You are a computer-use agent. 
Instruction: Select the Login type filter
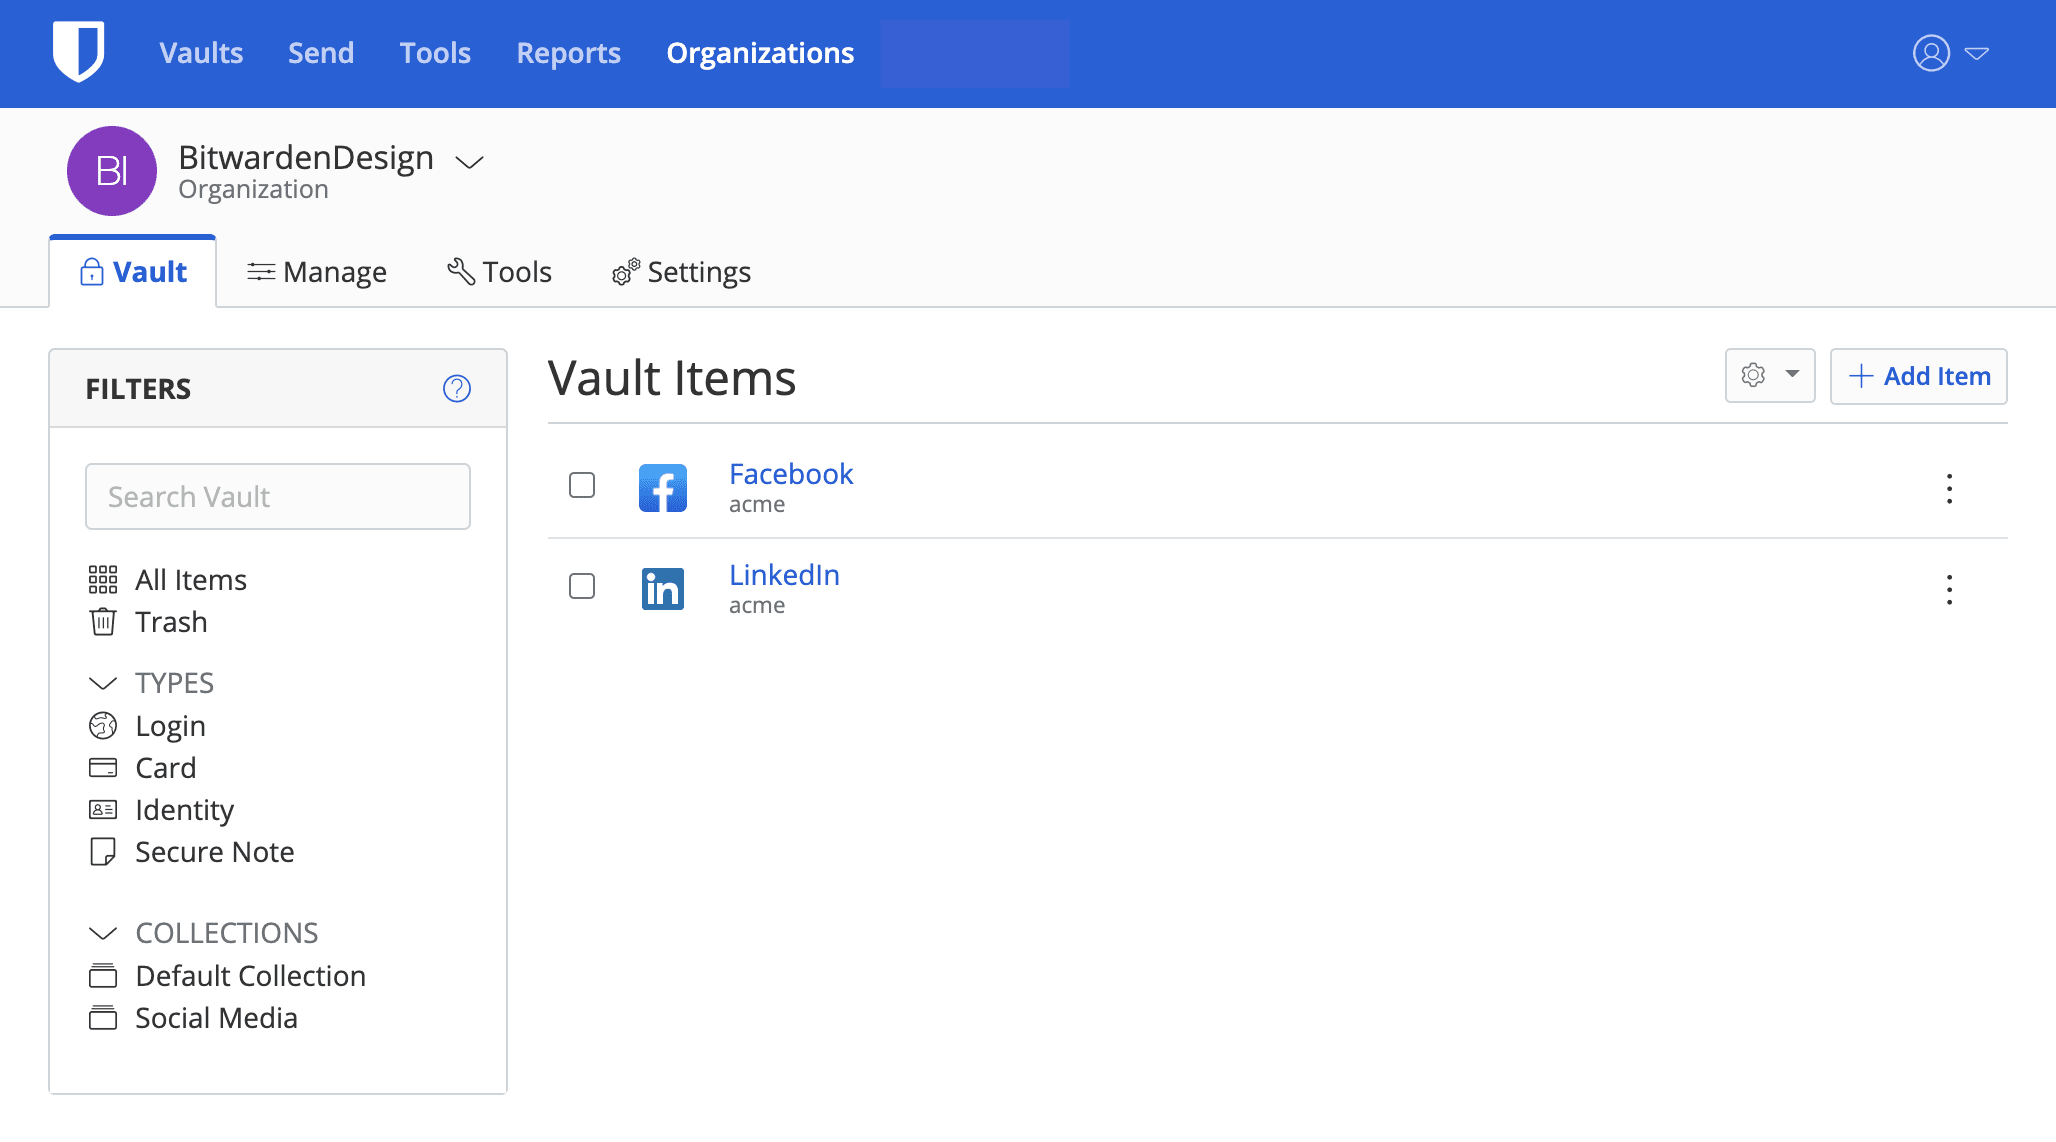pos(170,726)
